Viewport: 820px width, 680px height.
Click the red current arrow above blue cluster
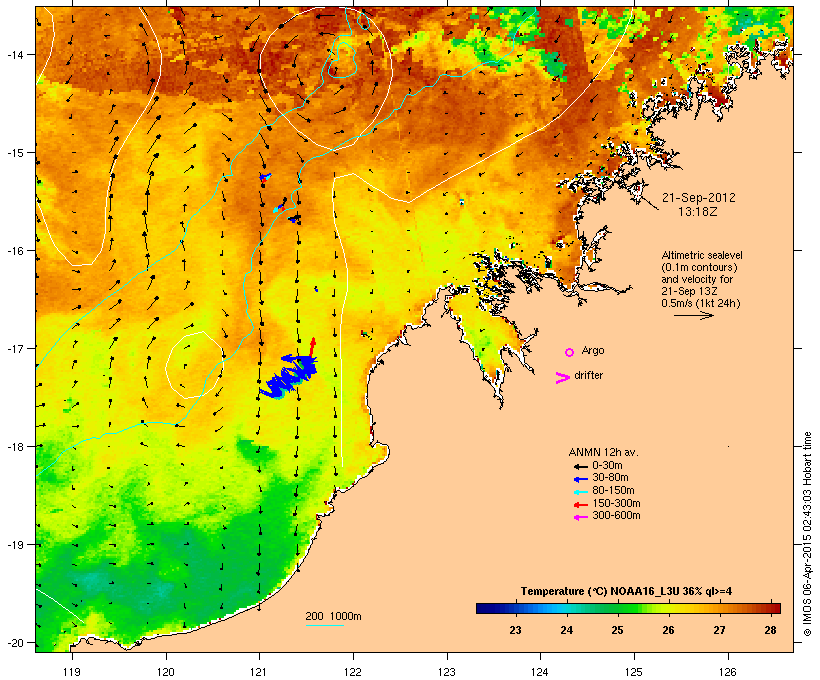click(x=312, y=347)
